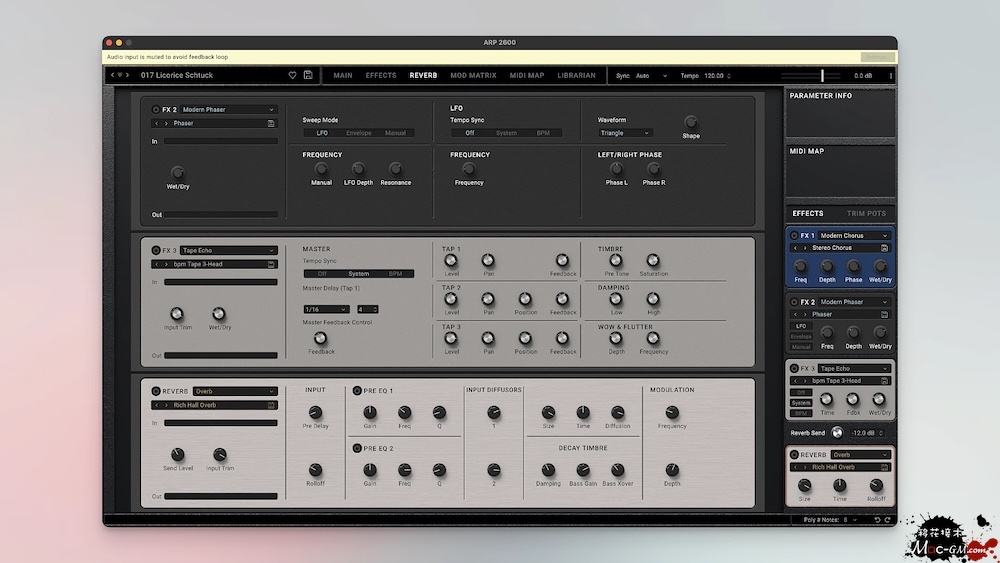This screenshot has width=1000, height=563.
Task: Click preset name 017 Licorice Schtuck
Action: click(177, 75)
